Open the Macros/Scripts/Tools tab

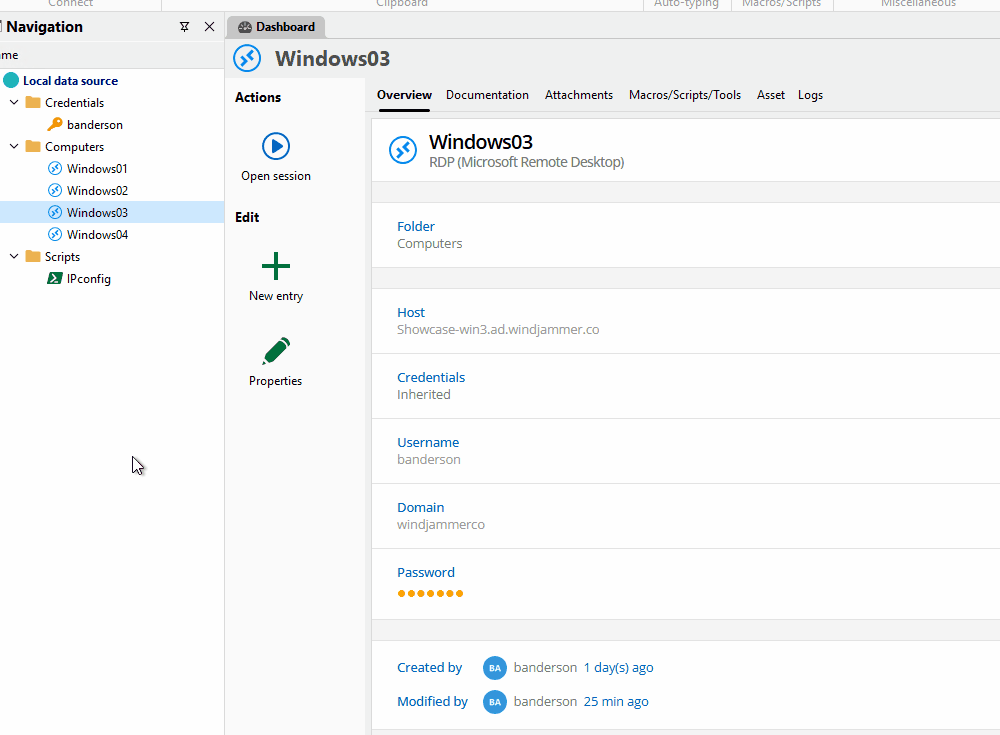click(685, 95)
